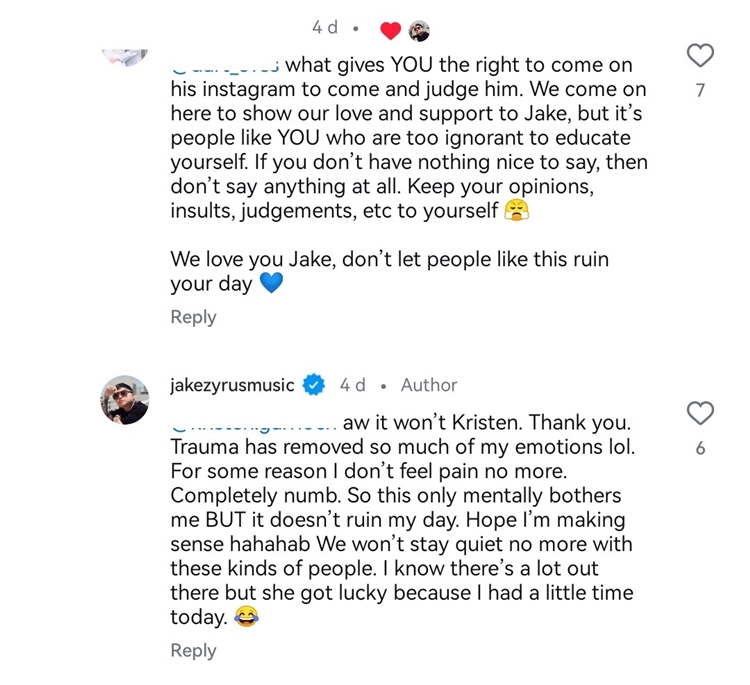
Task: Click the "4 d" timestamp beside jakezyrusmusic
Action: (353, 385)
